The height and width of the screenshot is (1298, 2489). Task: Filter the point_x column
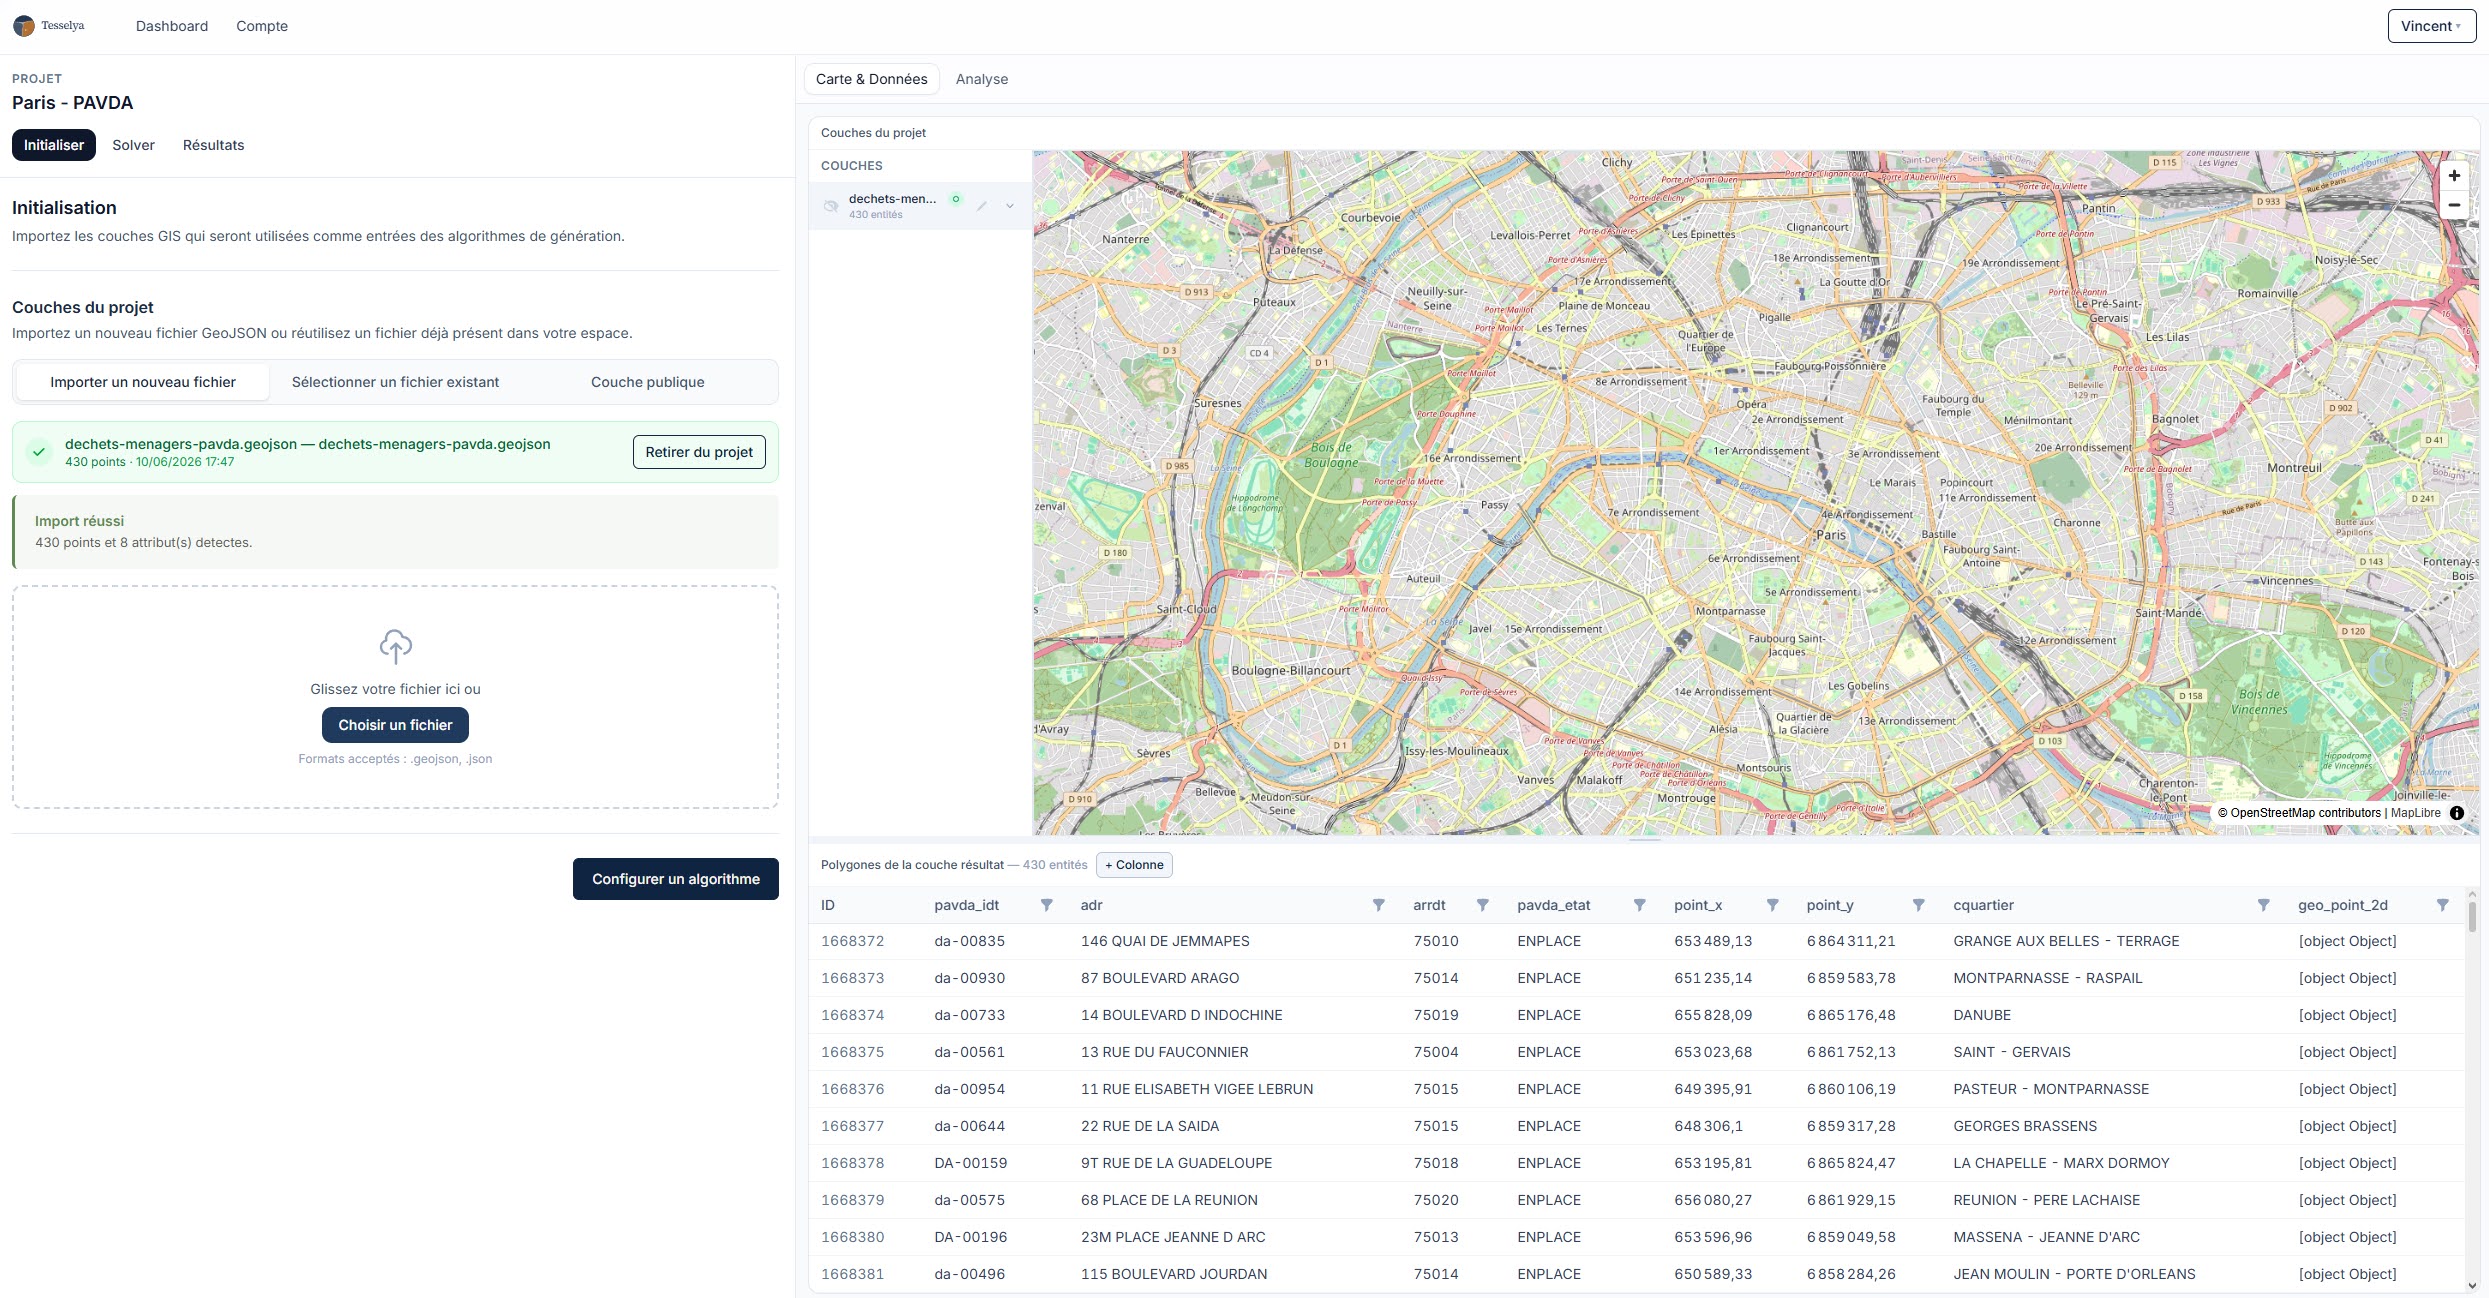point(1772,905)
